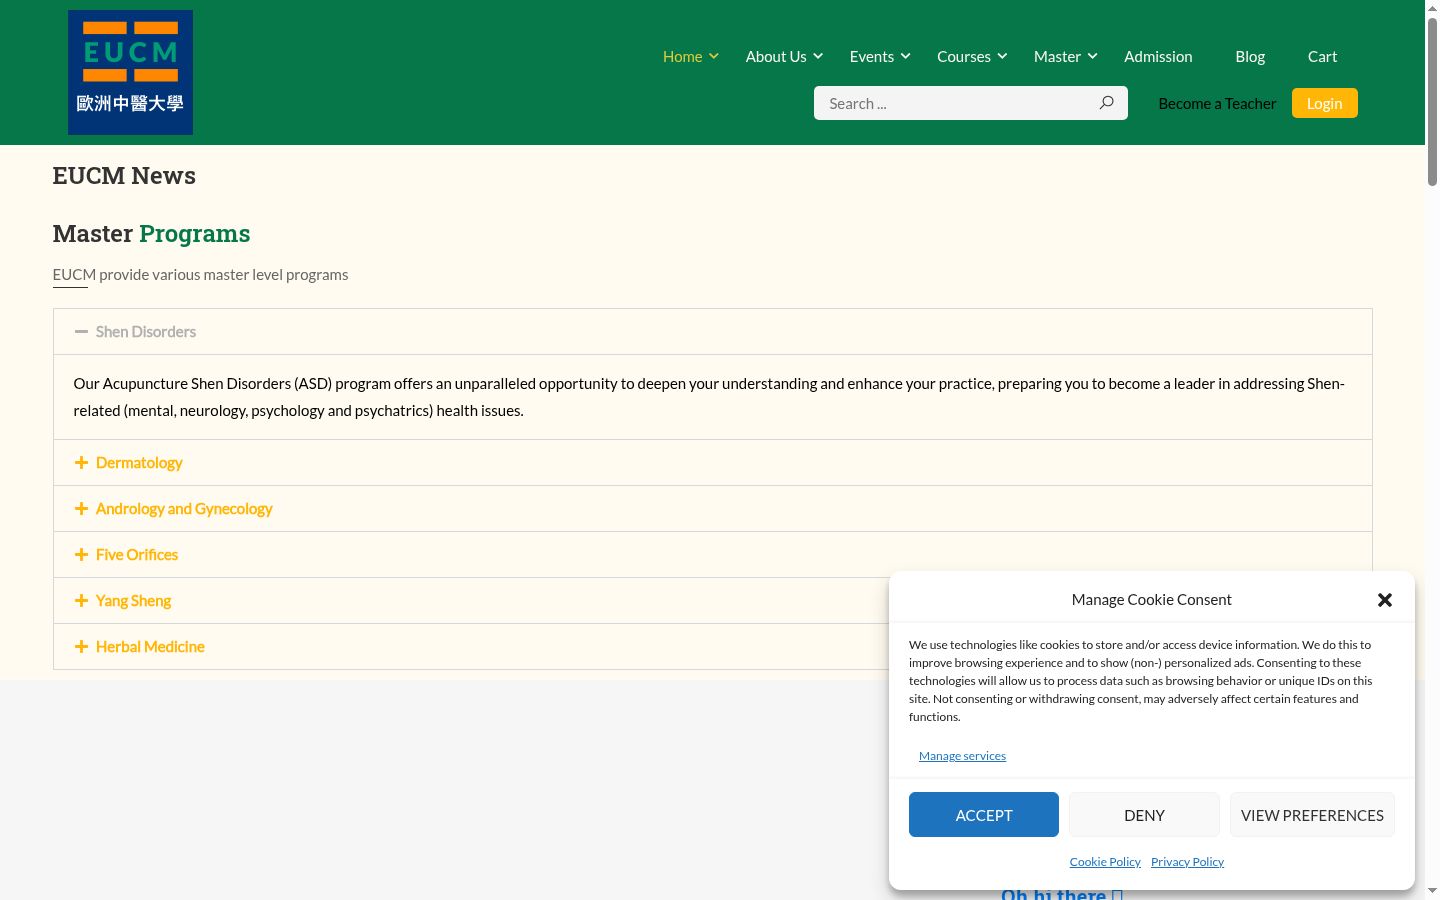The height and width of the screenshot is (900, 1440).
Task: Click the Login button
Action: pos(1324,103)
